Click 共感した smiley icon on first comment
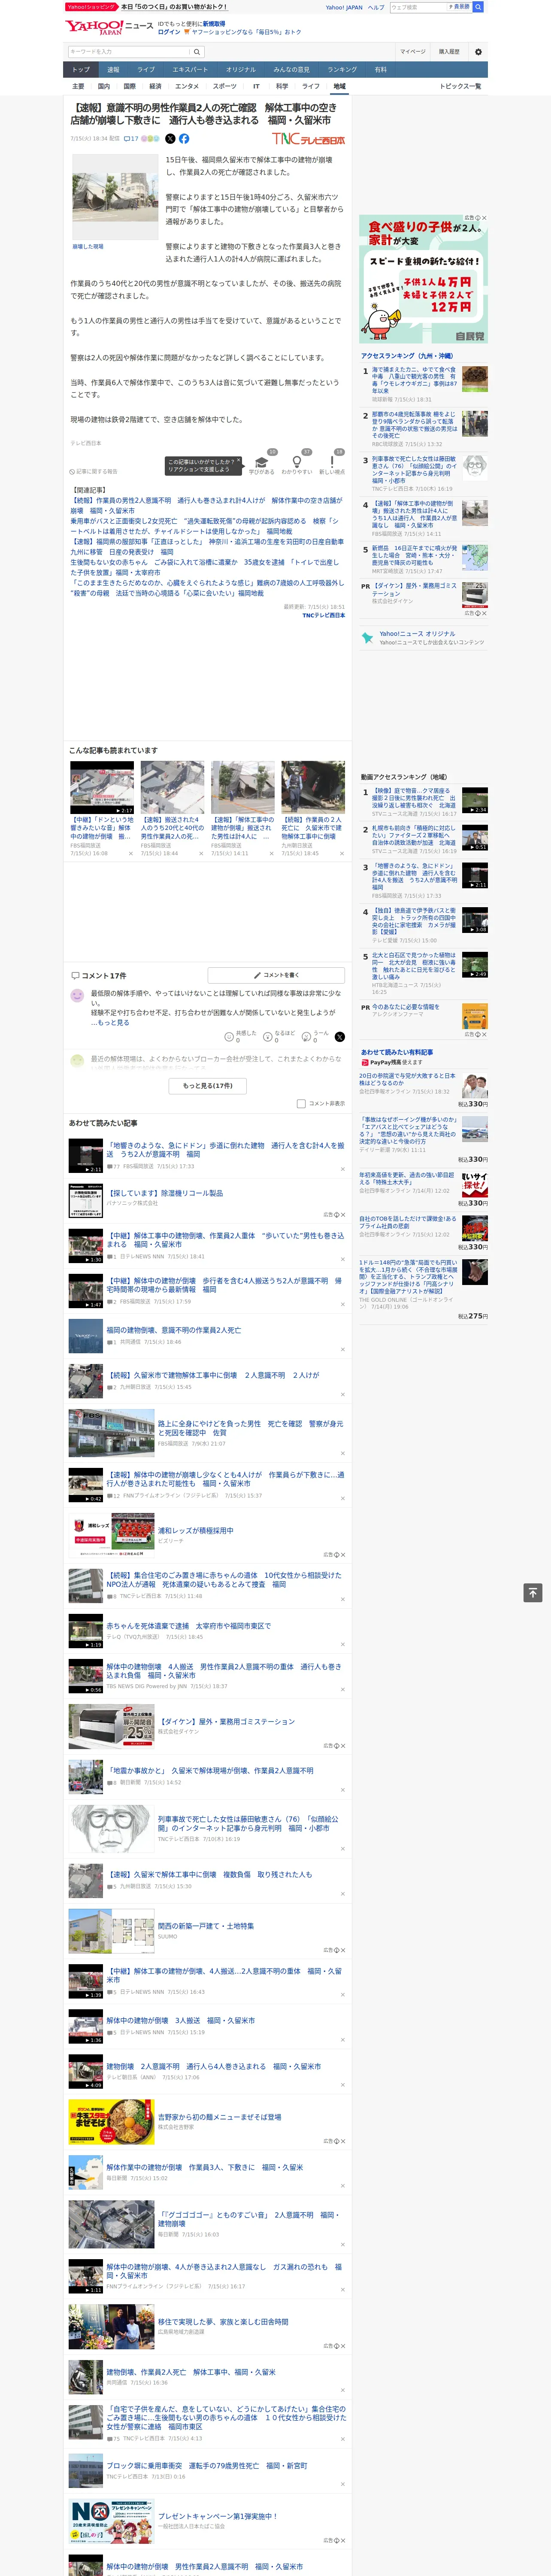The image size is (551, 2576). (229, 1037)
